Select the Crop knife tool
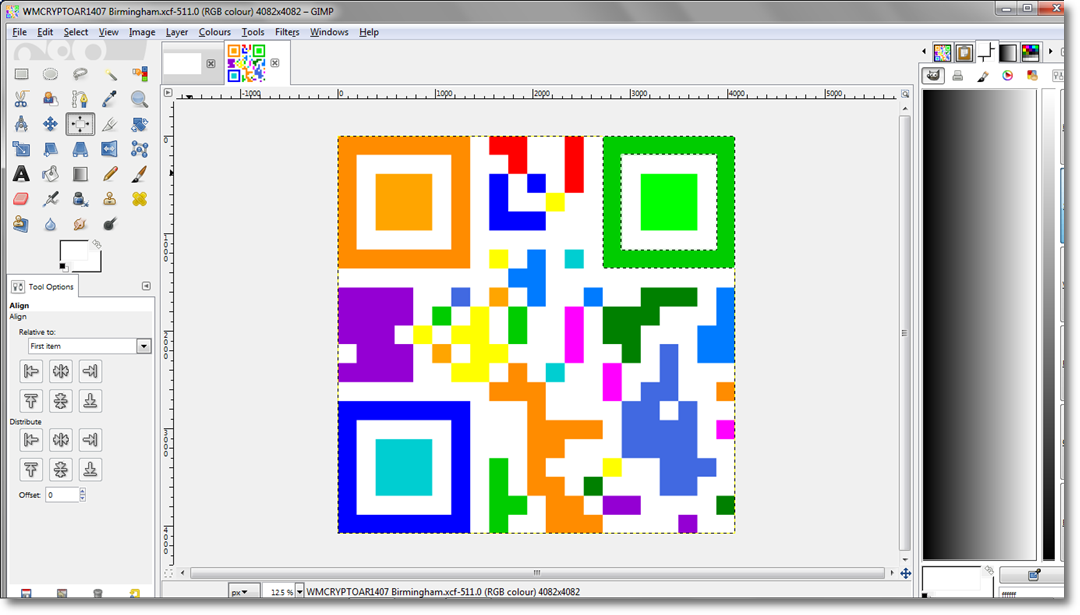The width and height of the screenshot is (1080, 615). click(x=110, y=124)
